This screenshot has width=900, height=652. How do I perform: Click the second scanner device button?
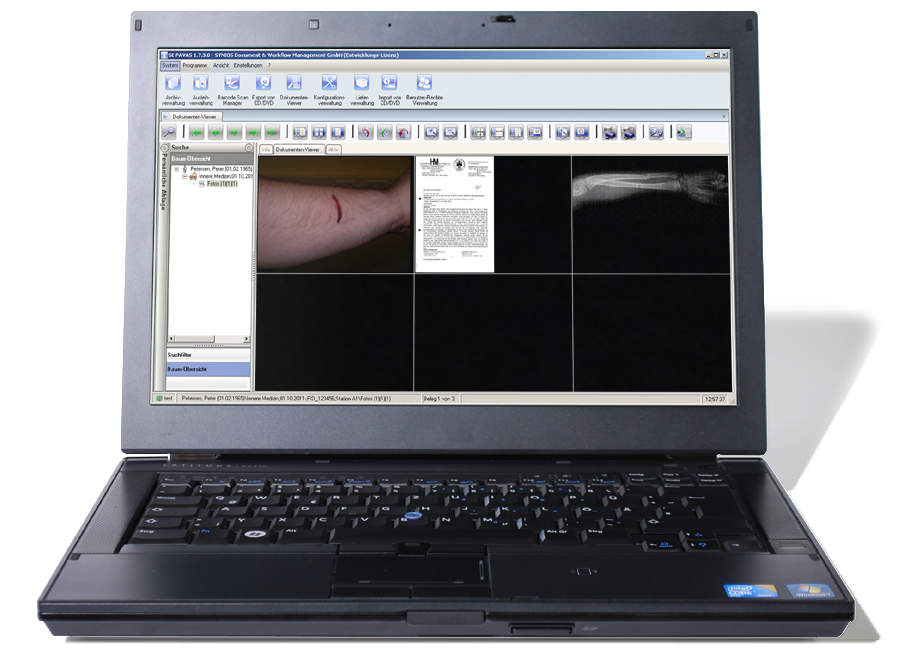pos(629,133)
